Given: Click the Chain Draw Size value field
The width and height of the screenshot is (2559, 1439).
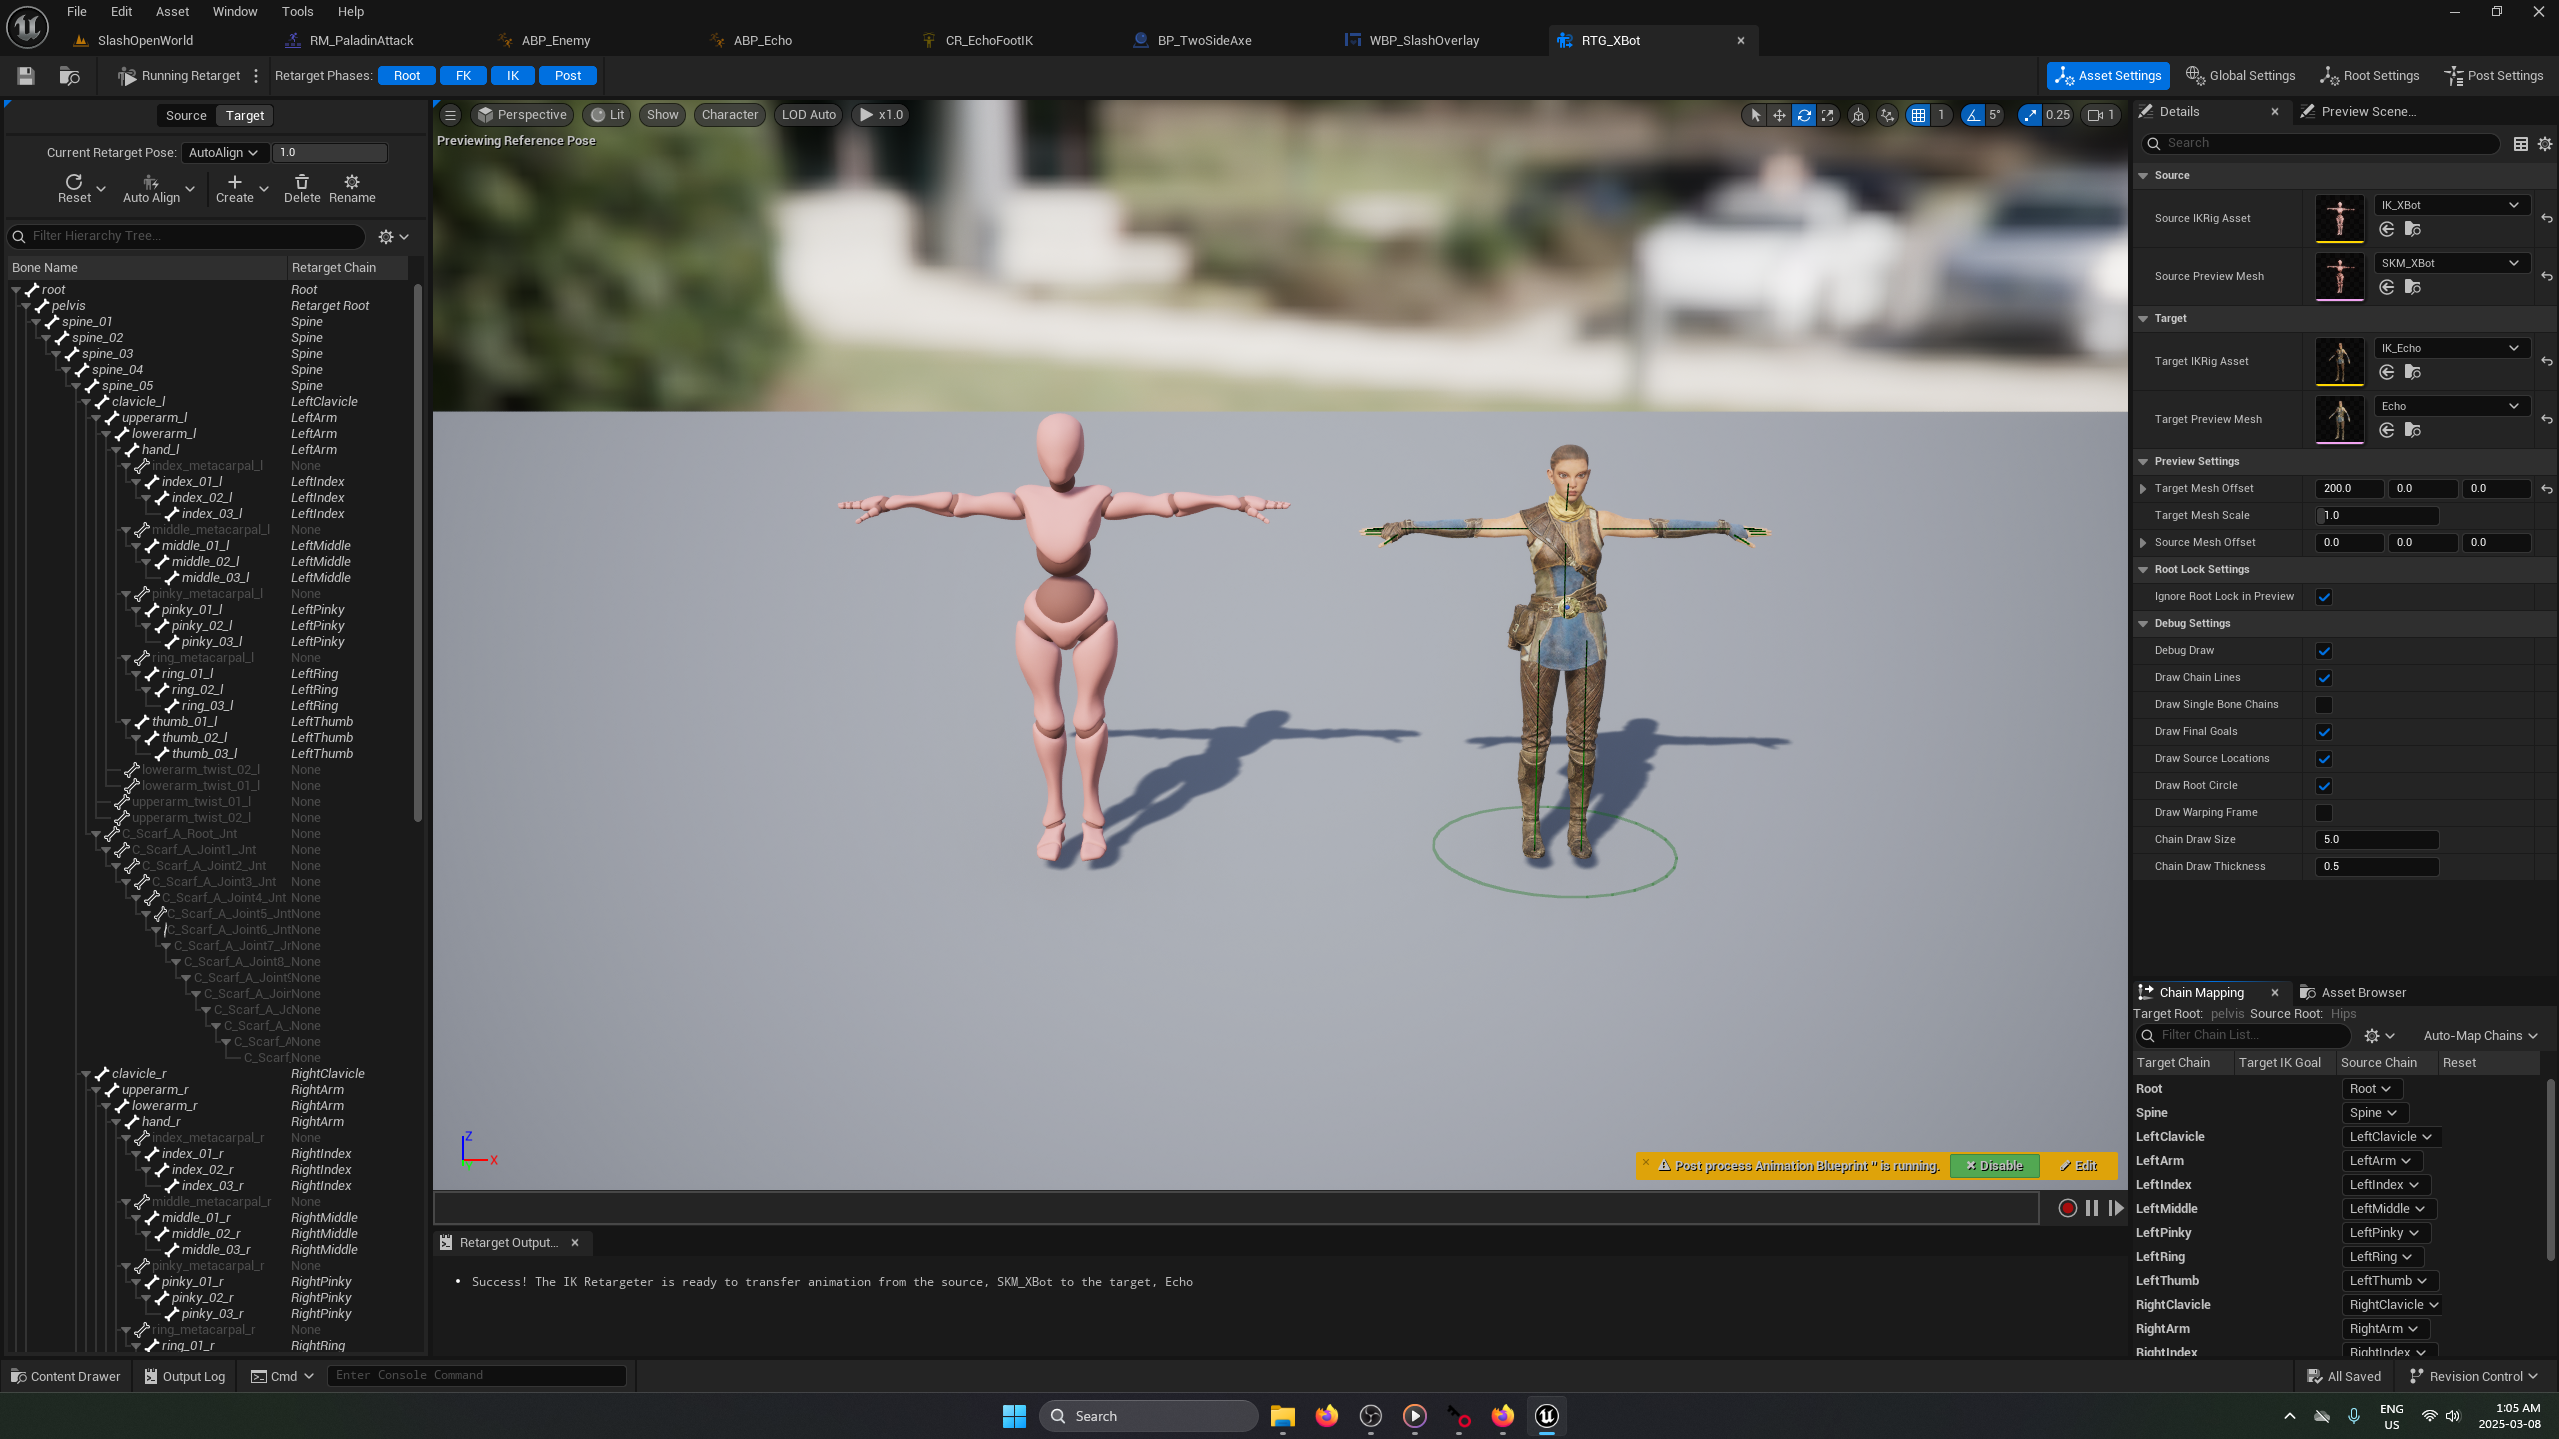Looking at the screenshot, I should tap(2376, 840).
